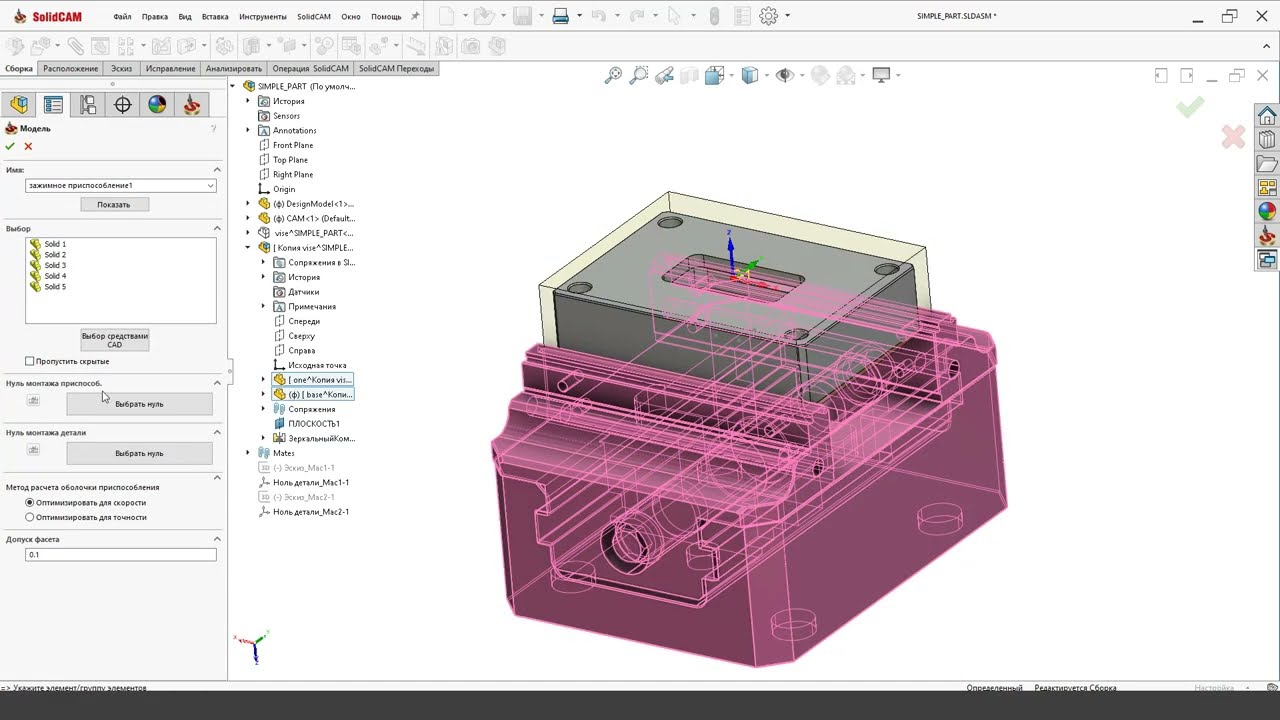The height and width of the screenshot is (720, 1280).
Task: Click the Допуск фасета 0.1 input field
Action: [120, 554]
